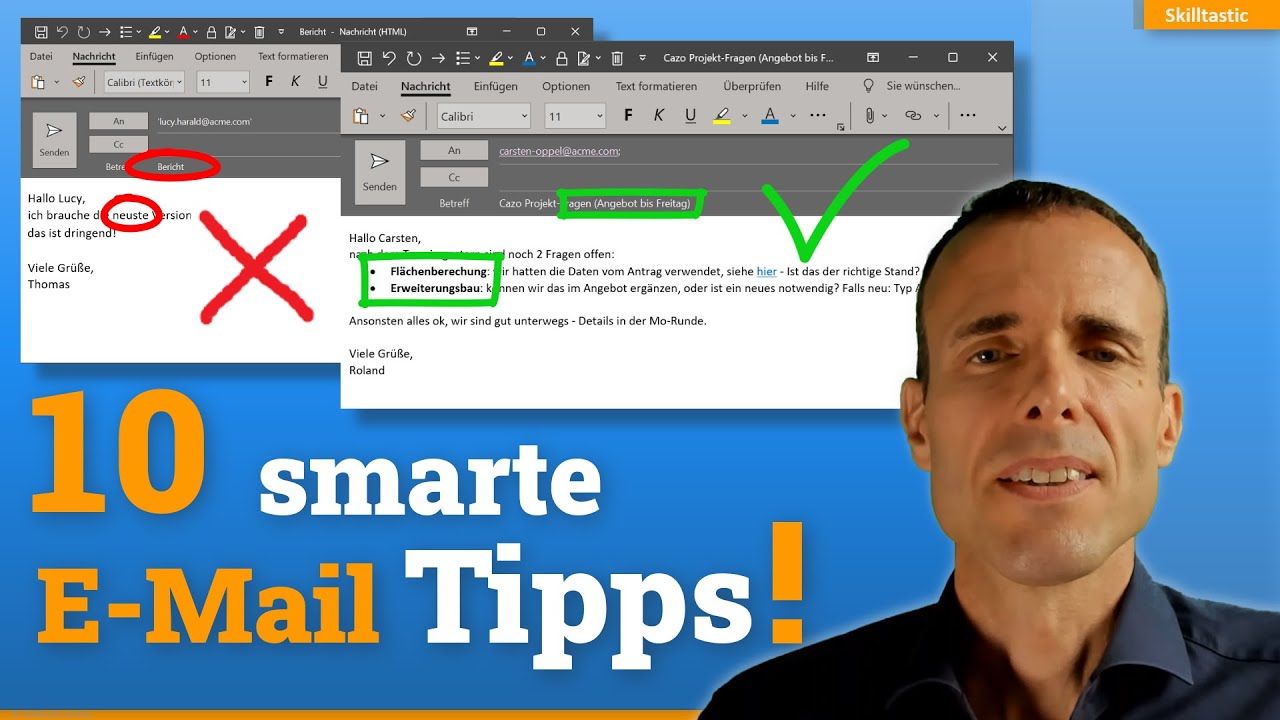Click Save icon in Cazo Projekt-Fragen window
The height and width of the screenshot is (720, 1280).
click(365, 58)
